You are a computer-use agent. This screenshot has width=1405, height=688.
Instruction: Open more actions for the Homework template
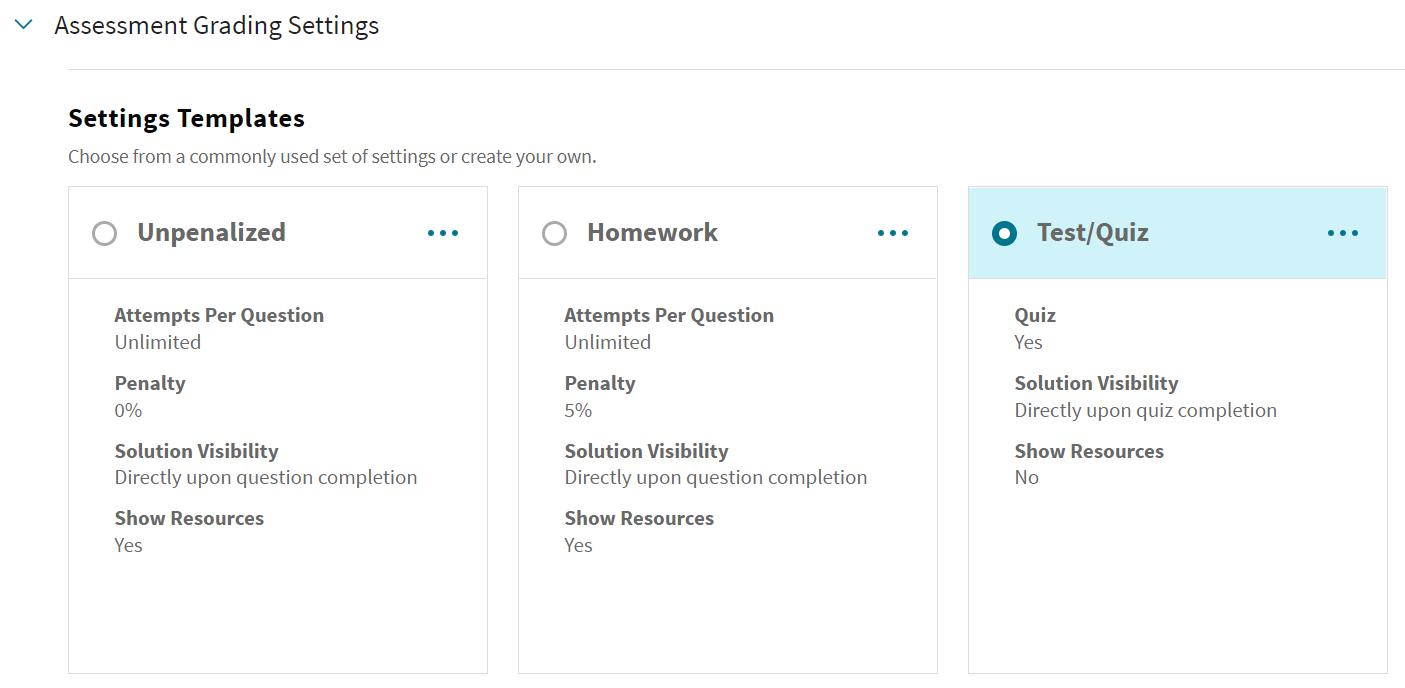[893, 233]
